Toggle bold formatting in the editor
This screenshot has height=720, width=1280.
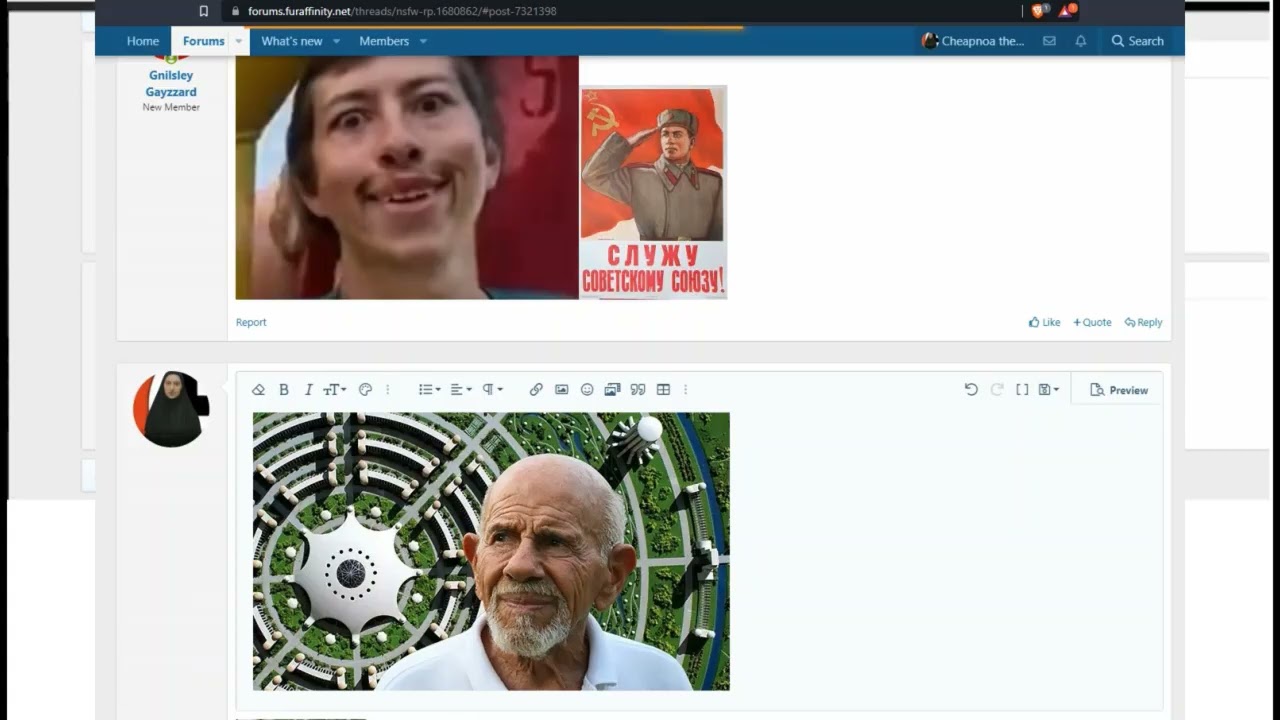pos(284,390)
